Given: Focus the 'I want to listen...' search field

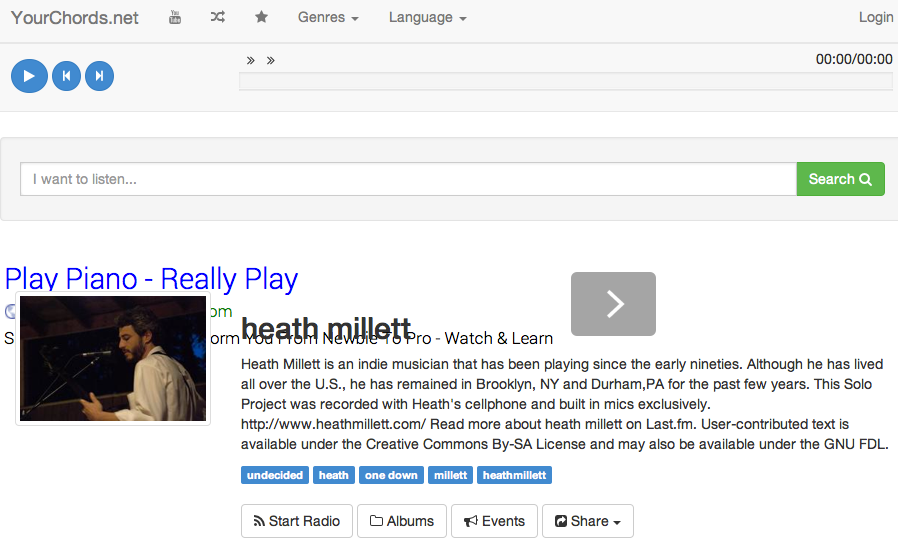Looking at the screenshot, I should pyautogui.click(x=408, y=179).
